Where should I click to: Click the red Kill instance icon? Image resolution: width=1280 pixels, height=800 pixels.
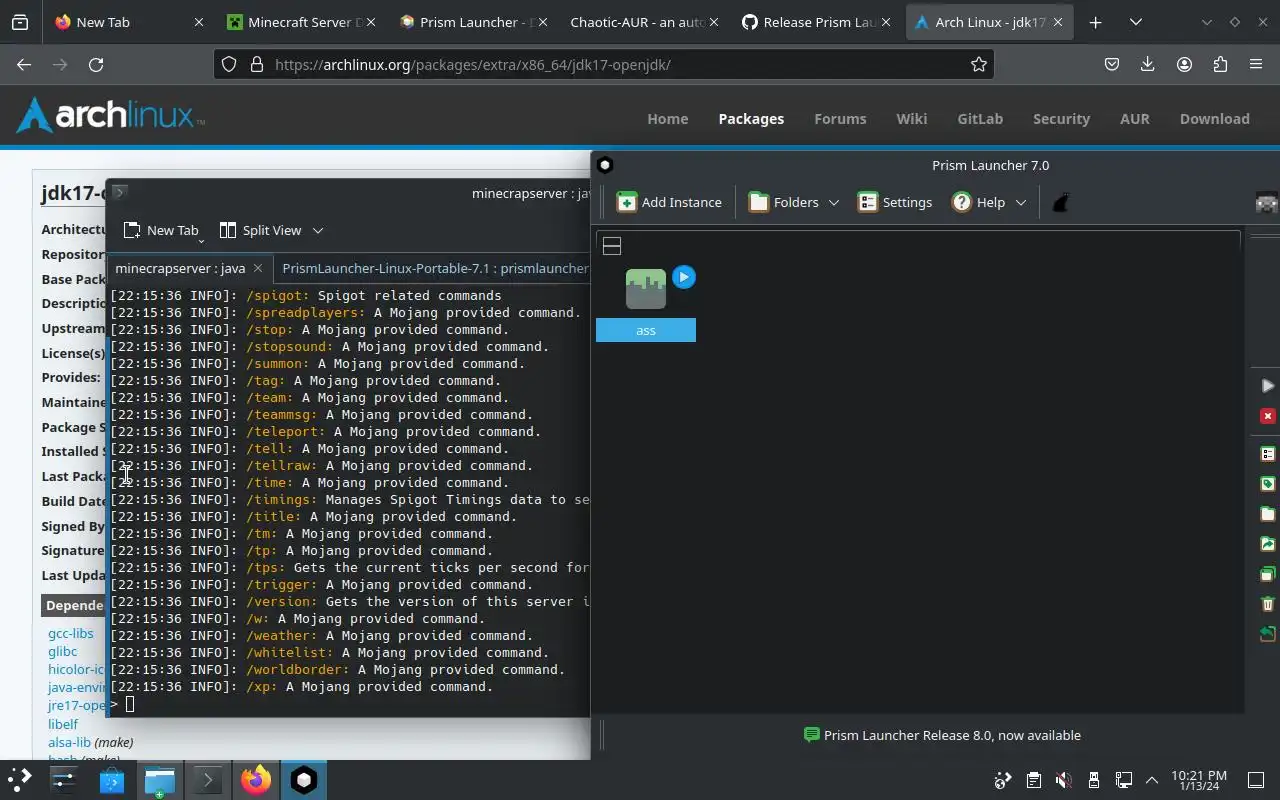[x=1267, y=416]
